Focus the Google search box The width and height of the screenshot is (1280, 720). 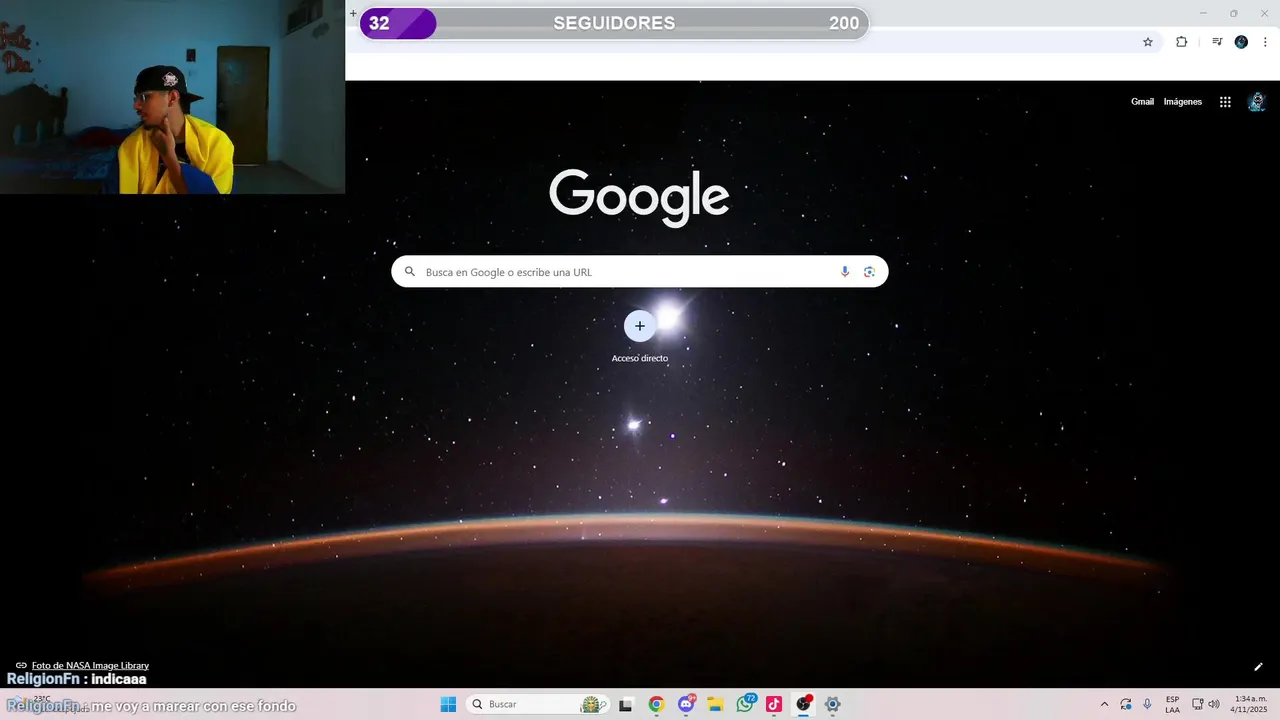(x=639, y=272)
